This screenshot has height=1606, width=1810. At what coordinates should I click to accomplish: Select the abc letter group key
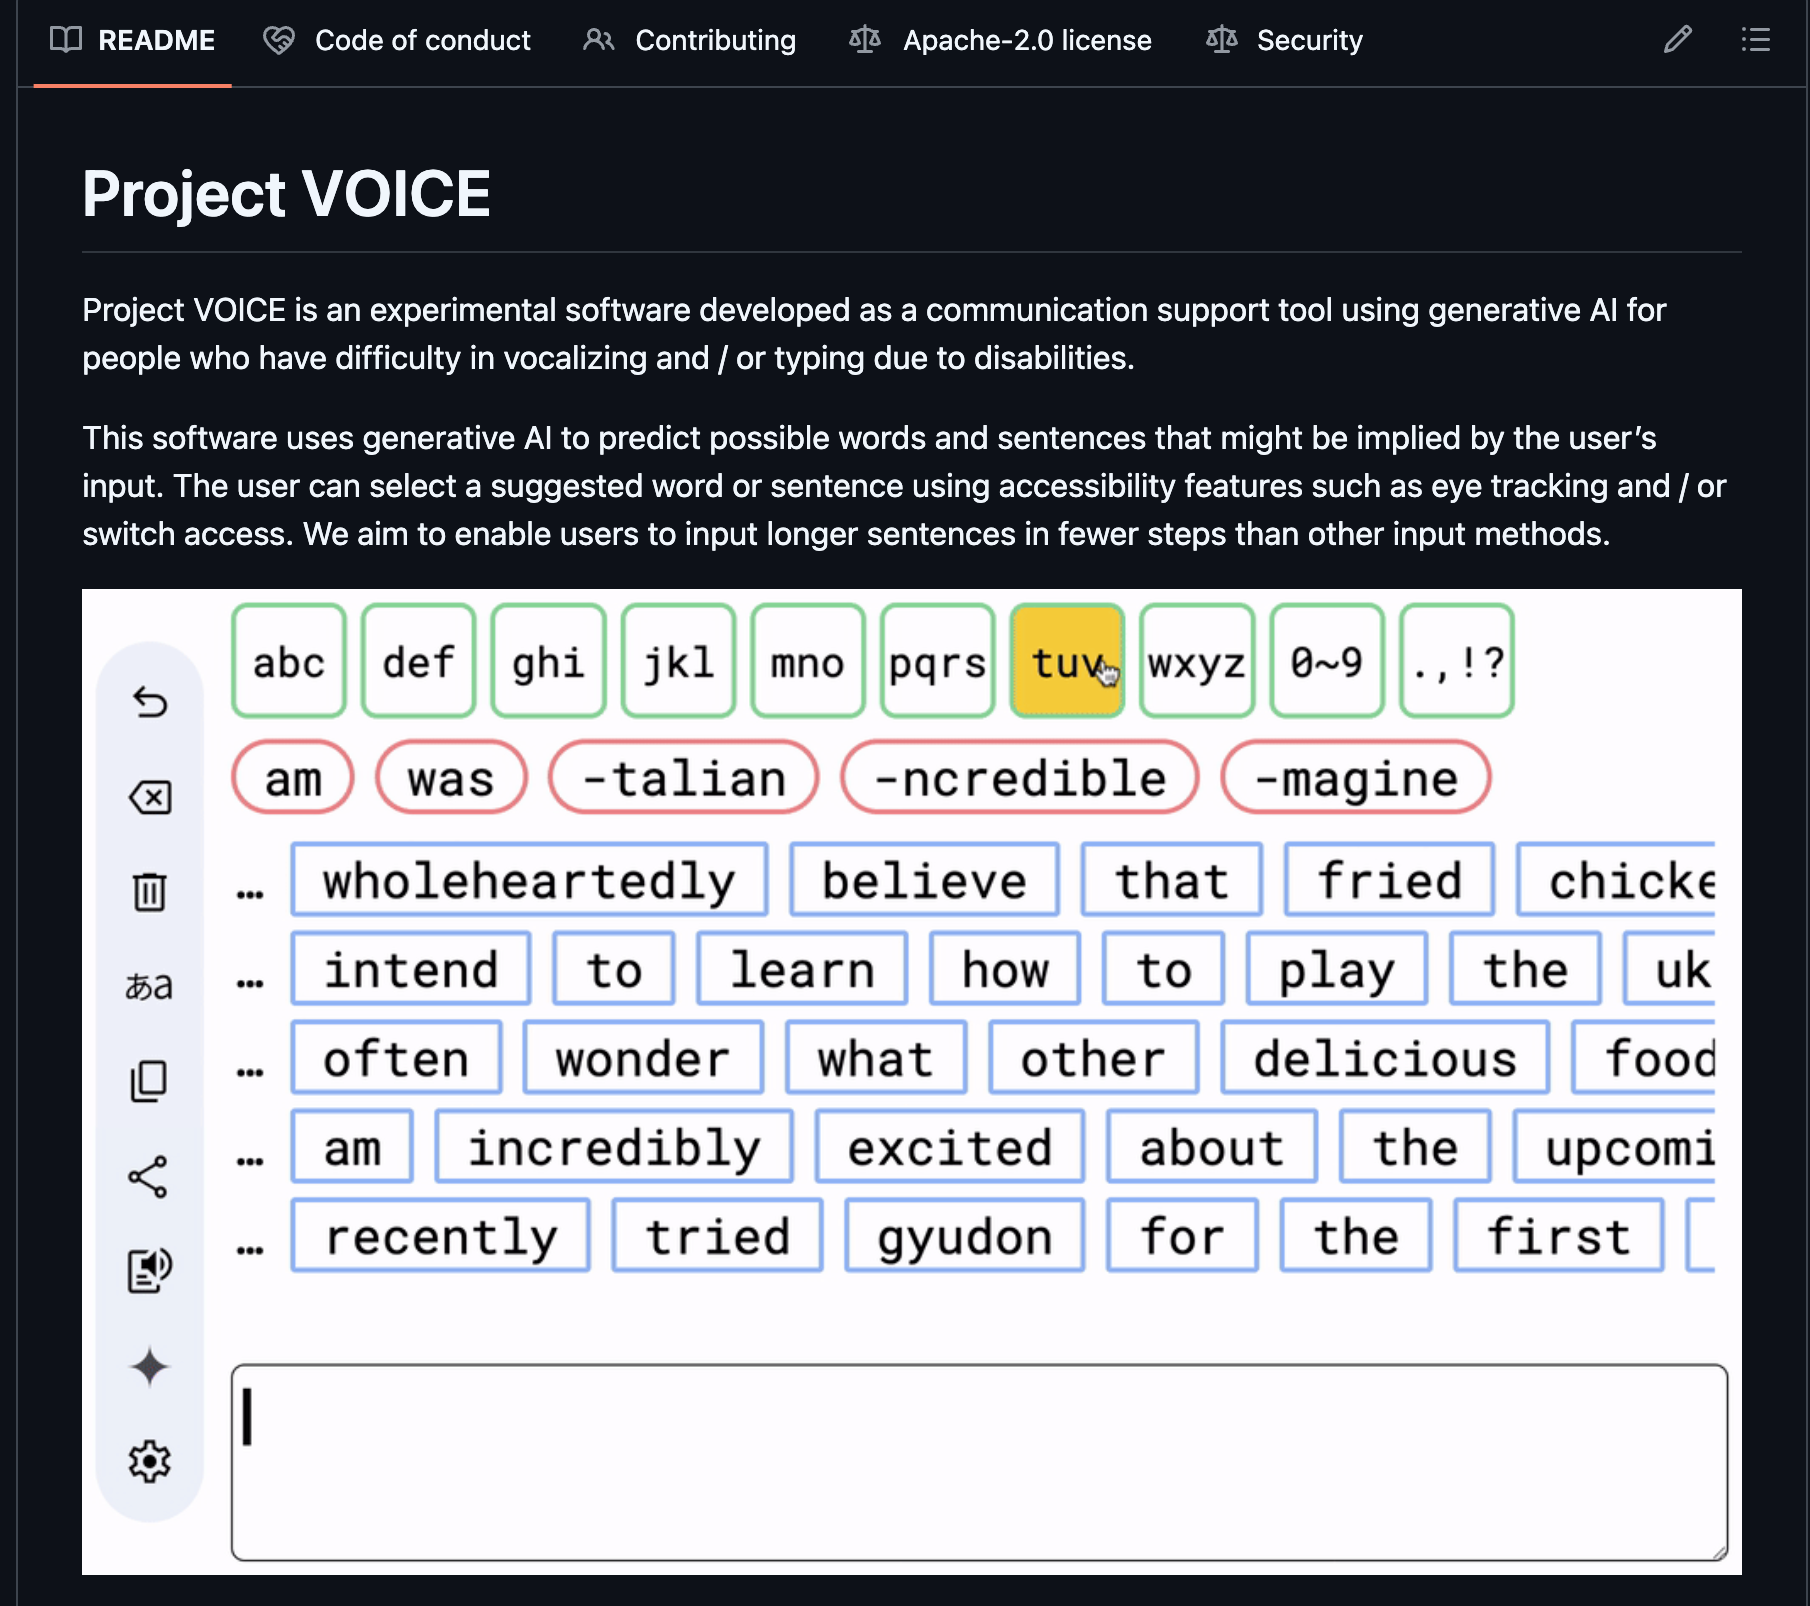(x=289, y=661)
